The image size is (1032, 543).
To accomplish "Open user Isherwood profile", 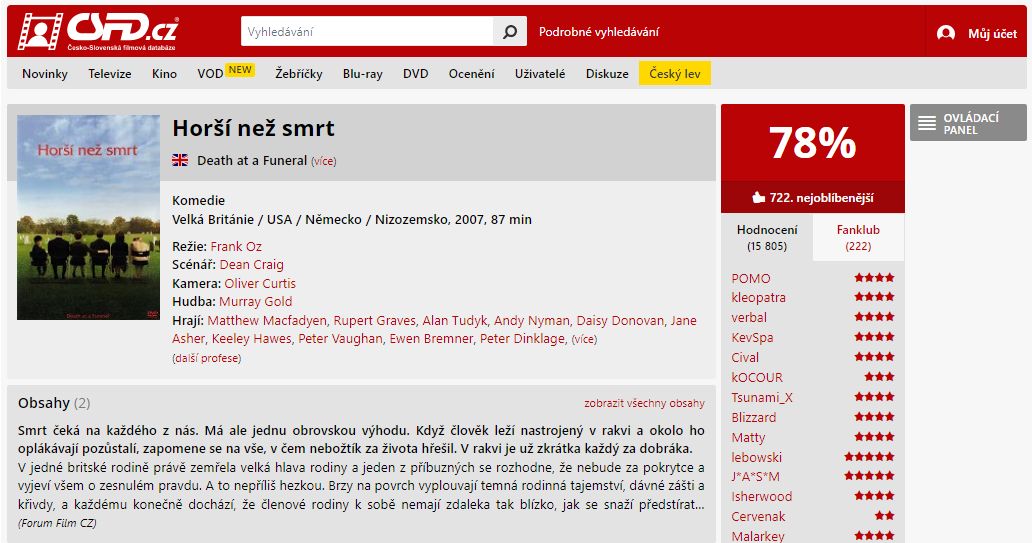I will [761, 497].
